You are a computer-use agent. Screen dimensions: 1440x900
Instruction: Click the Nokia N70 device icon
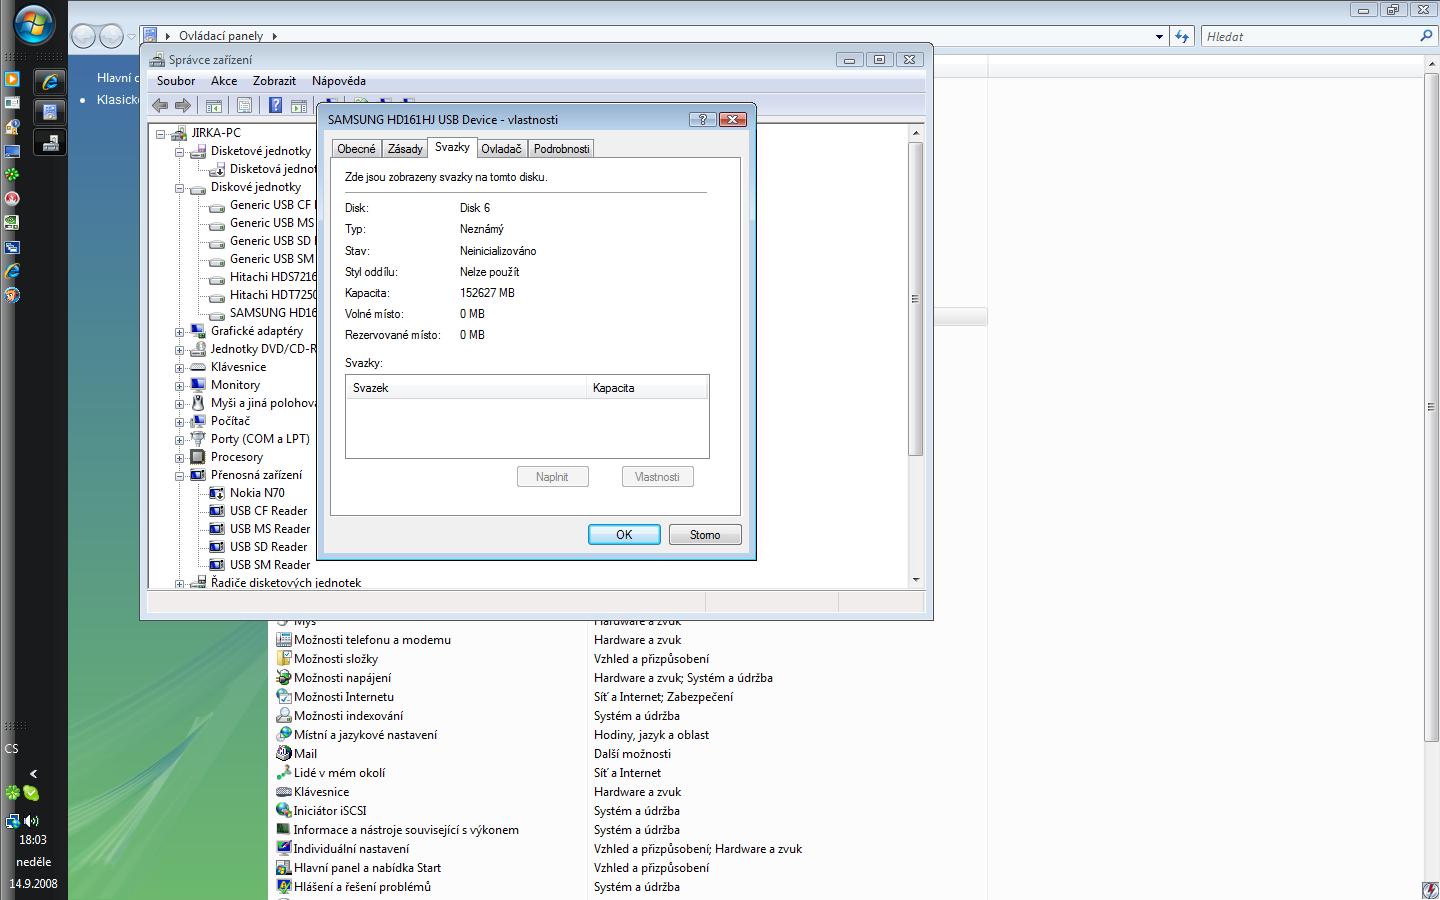[216, 493]
